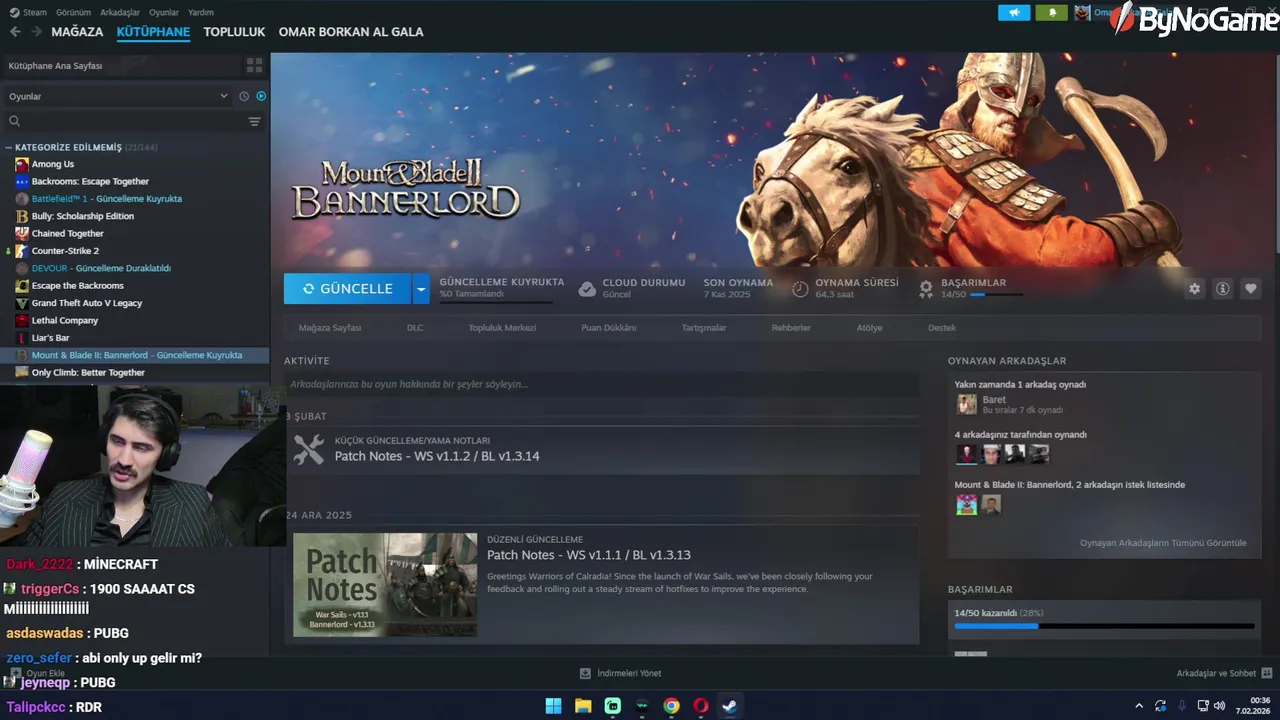Click into the library search field
The height and width of the screenshot is (720, 1280).
click(x=125, y=121)
